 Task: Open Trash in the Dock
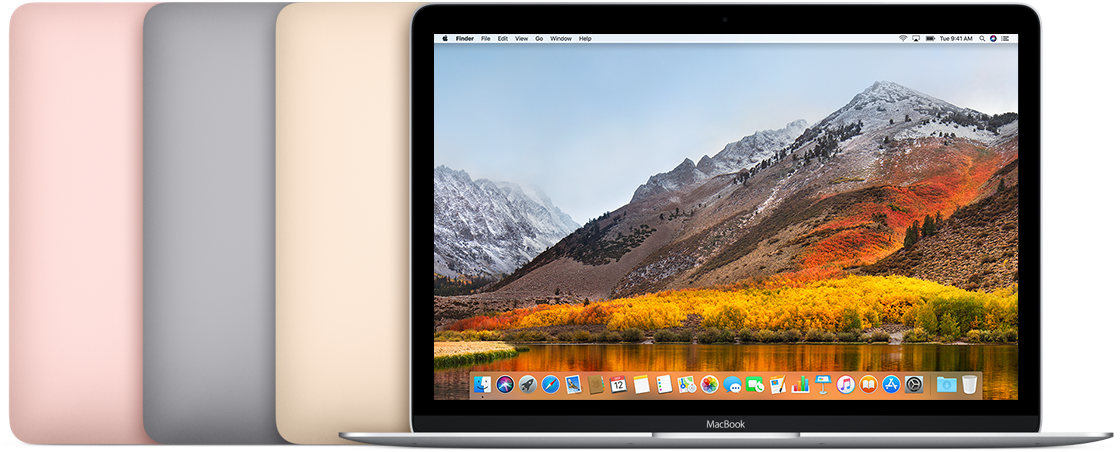969,384
